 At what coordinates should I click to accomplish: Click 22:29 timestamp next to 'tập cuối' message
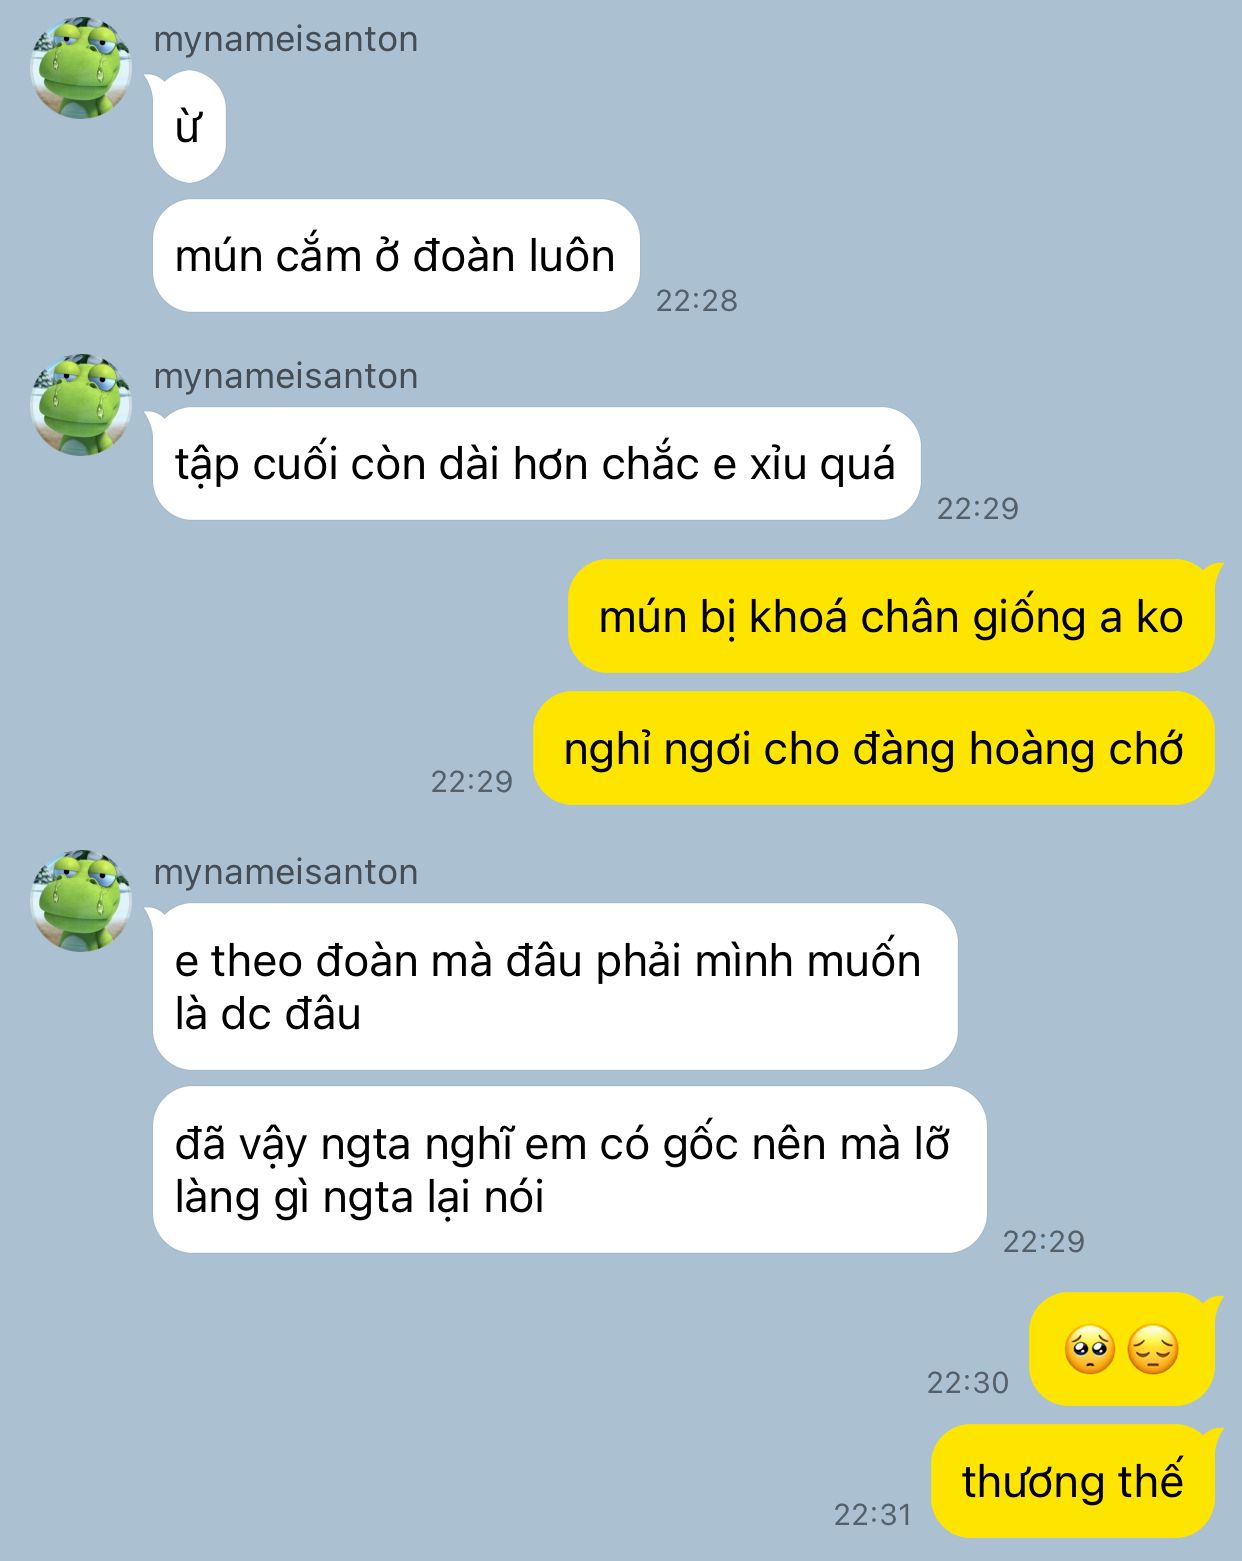978,508
